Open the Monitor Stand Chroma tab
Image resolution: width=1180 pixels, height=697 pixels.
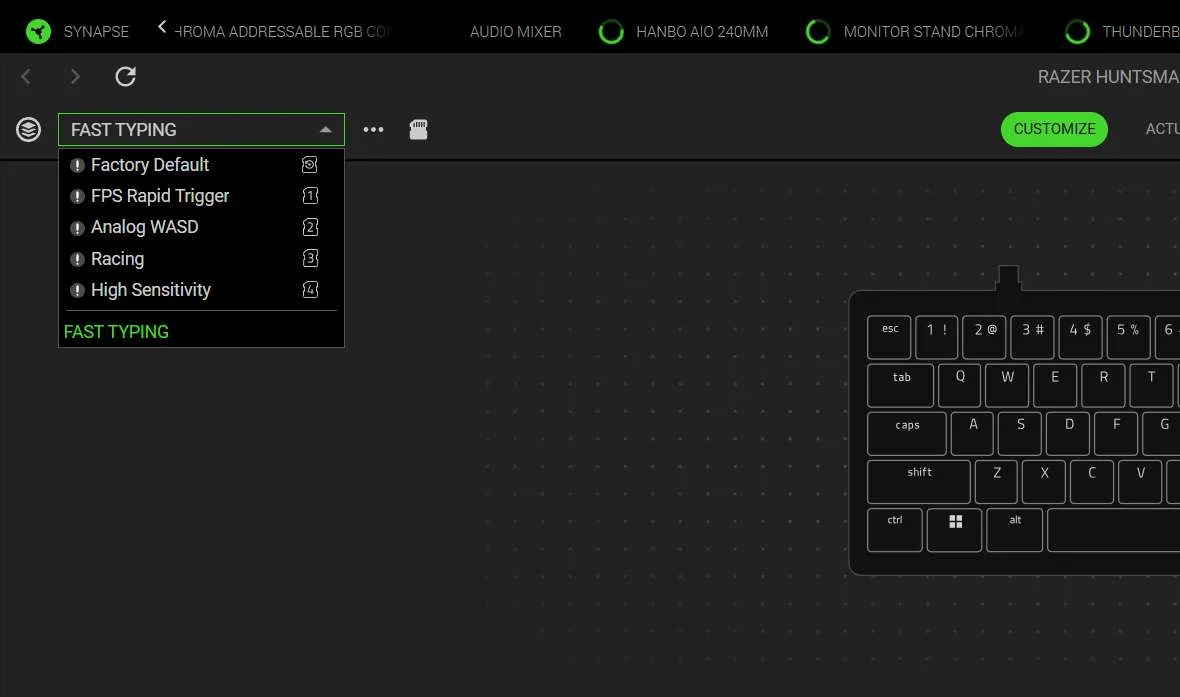tap(933, 32)
